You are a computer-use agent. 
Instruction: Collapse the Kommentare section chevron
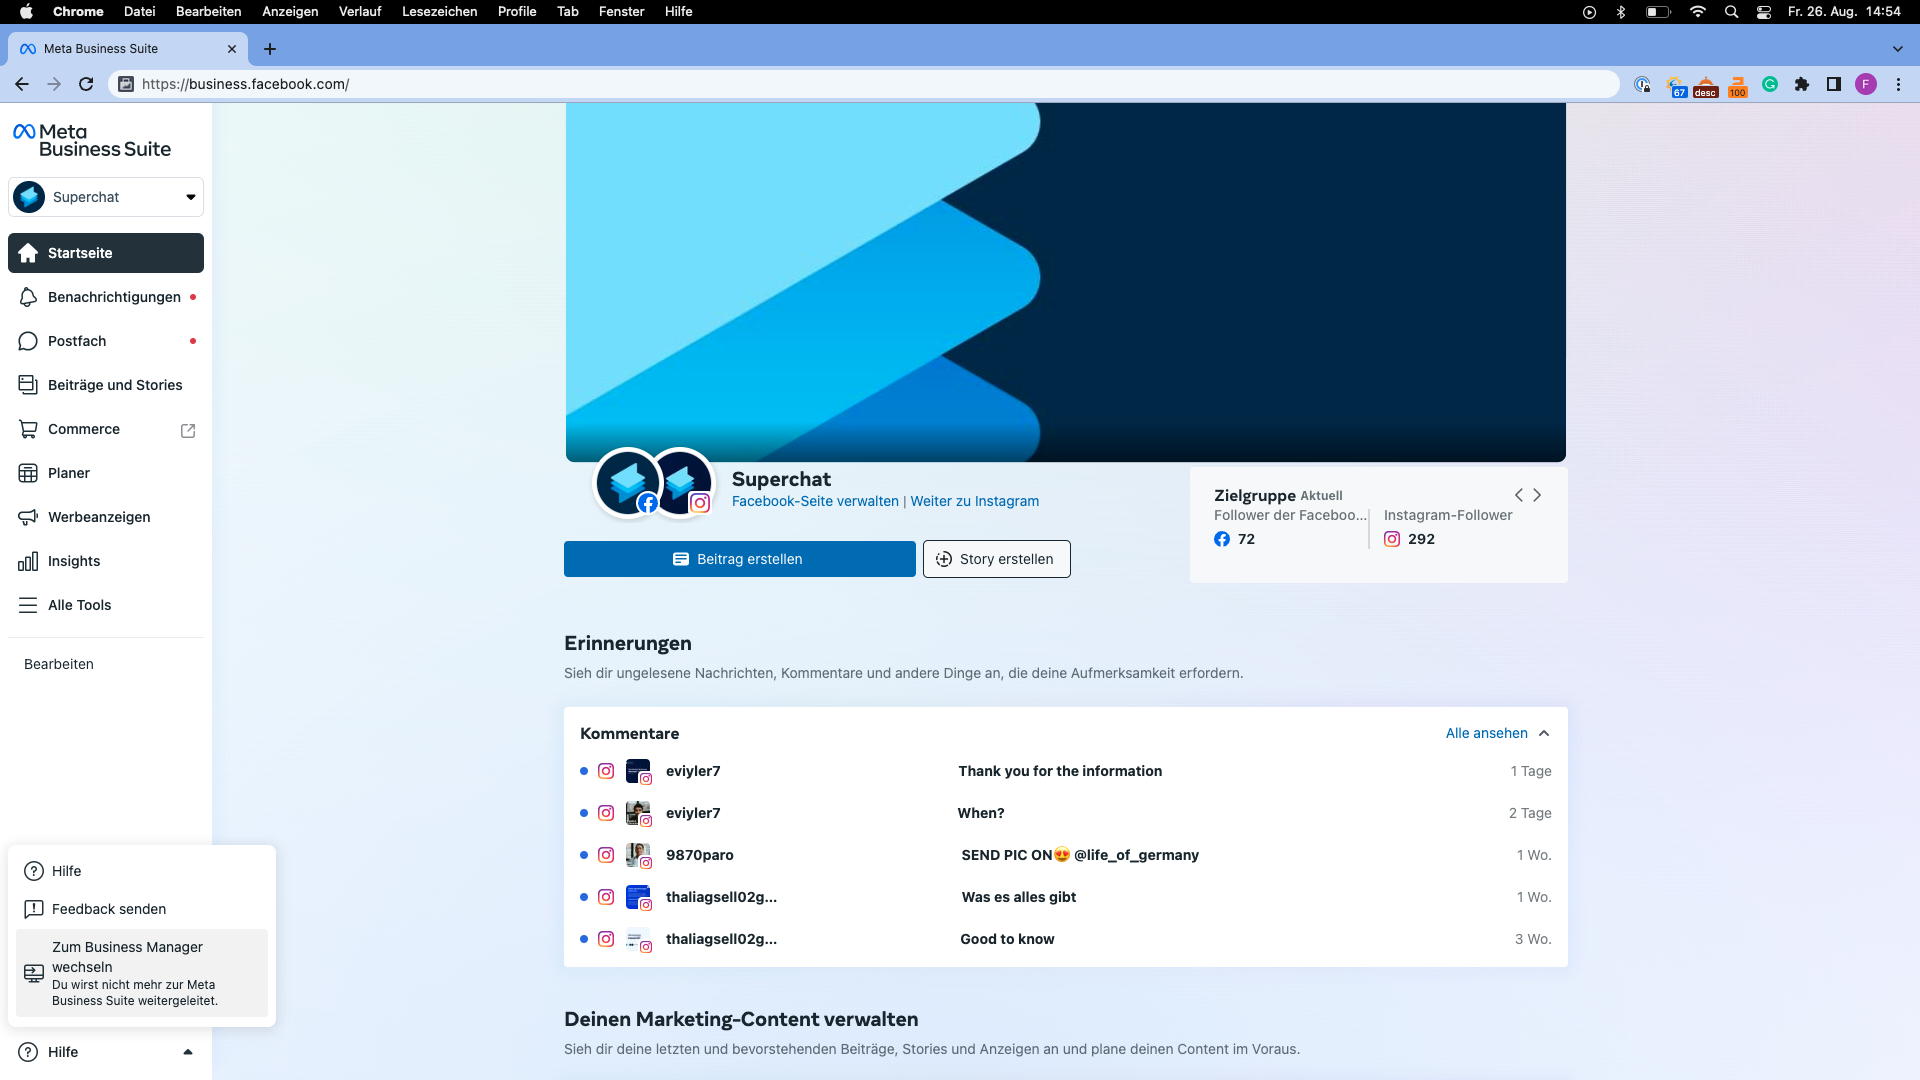[1544, 733]
